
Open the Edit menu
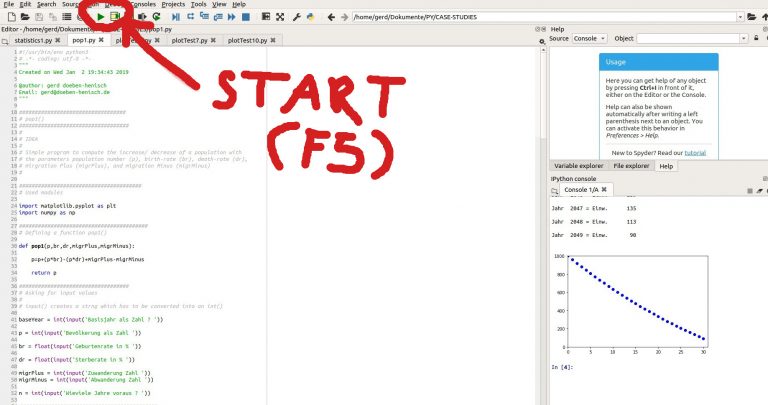(x=25, y=4)
